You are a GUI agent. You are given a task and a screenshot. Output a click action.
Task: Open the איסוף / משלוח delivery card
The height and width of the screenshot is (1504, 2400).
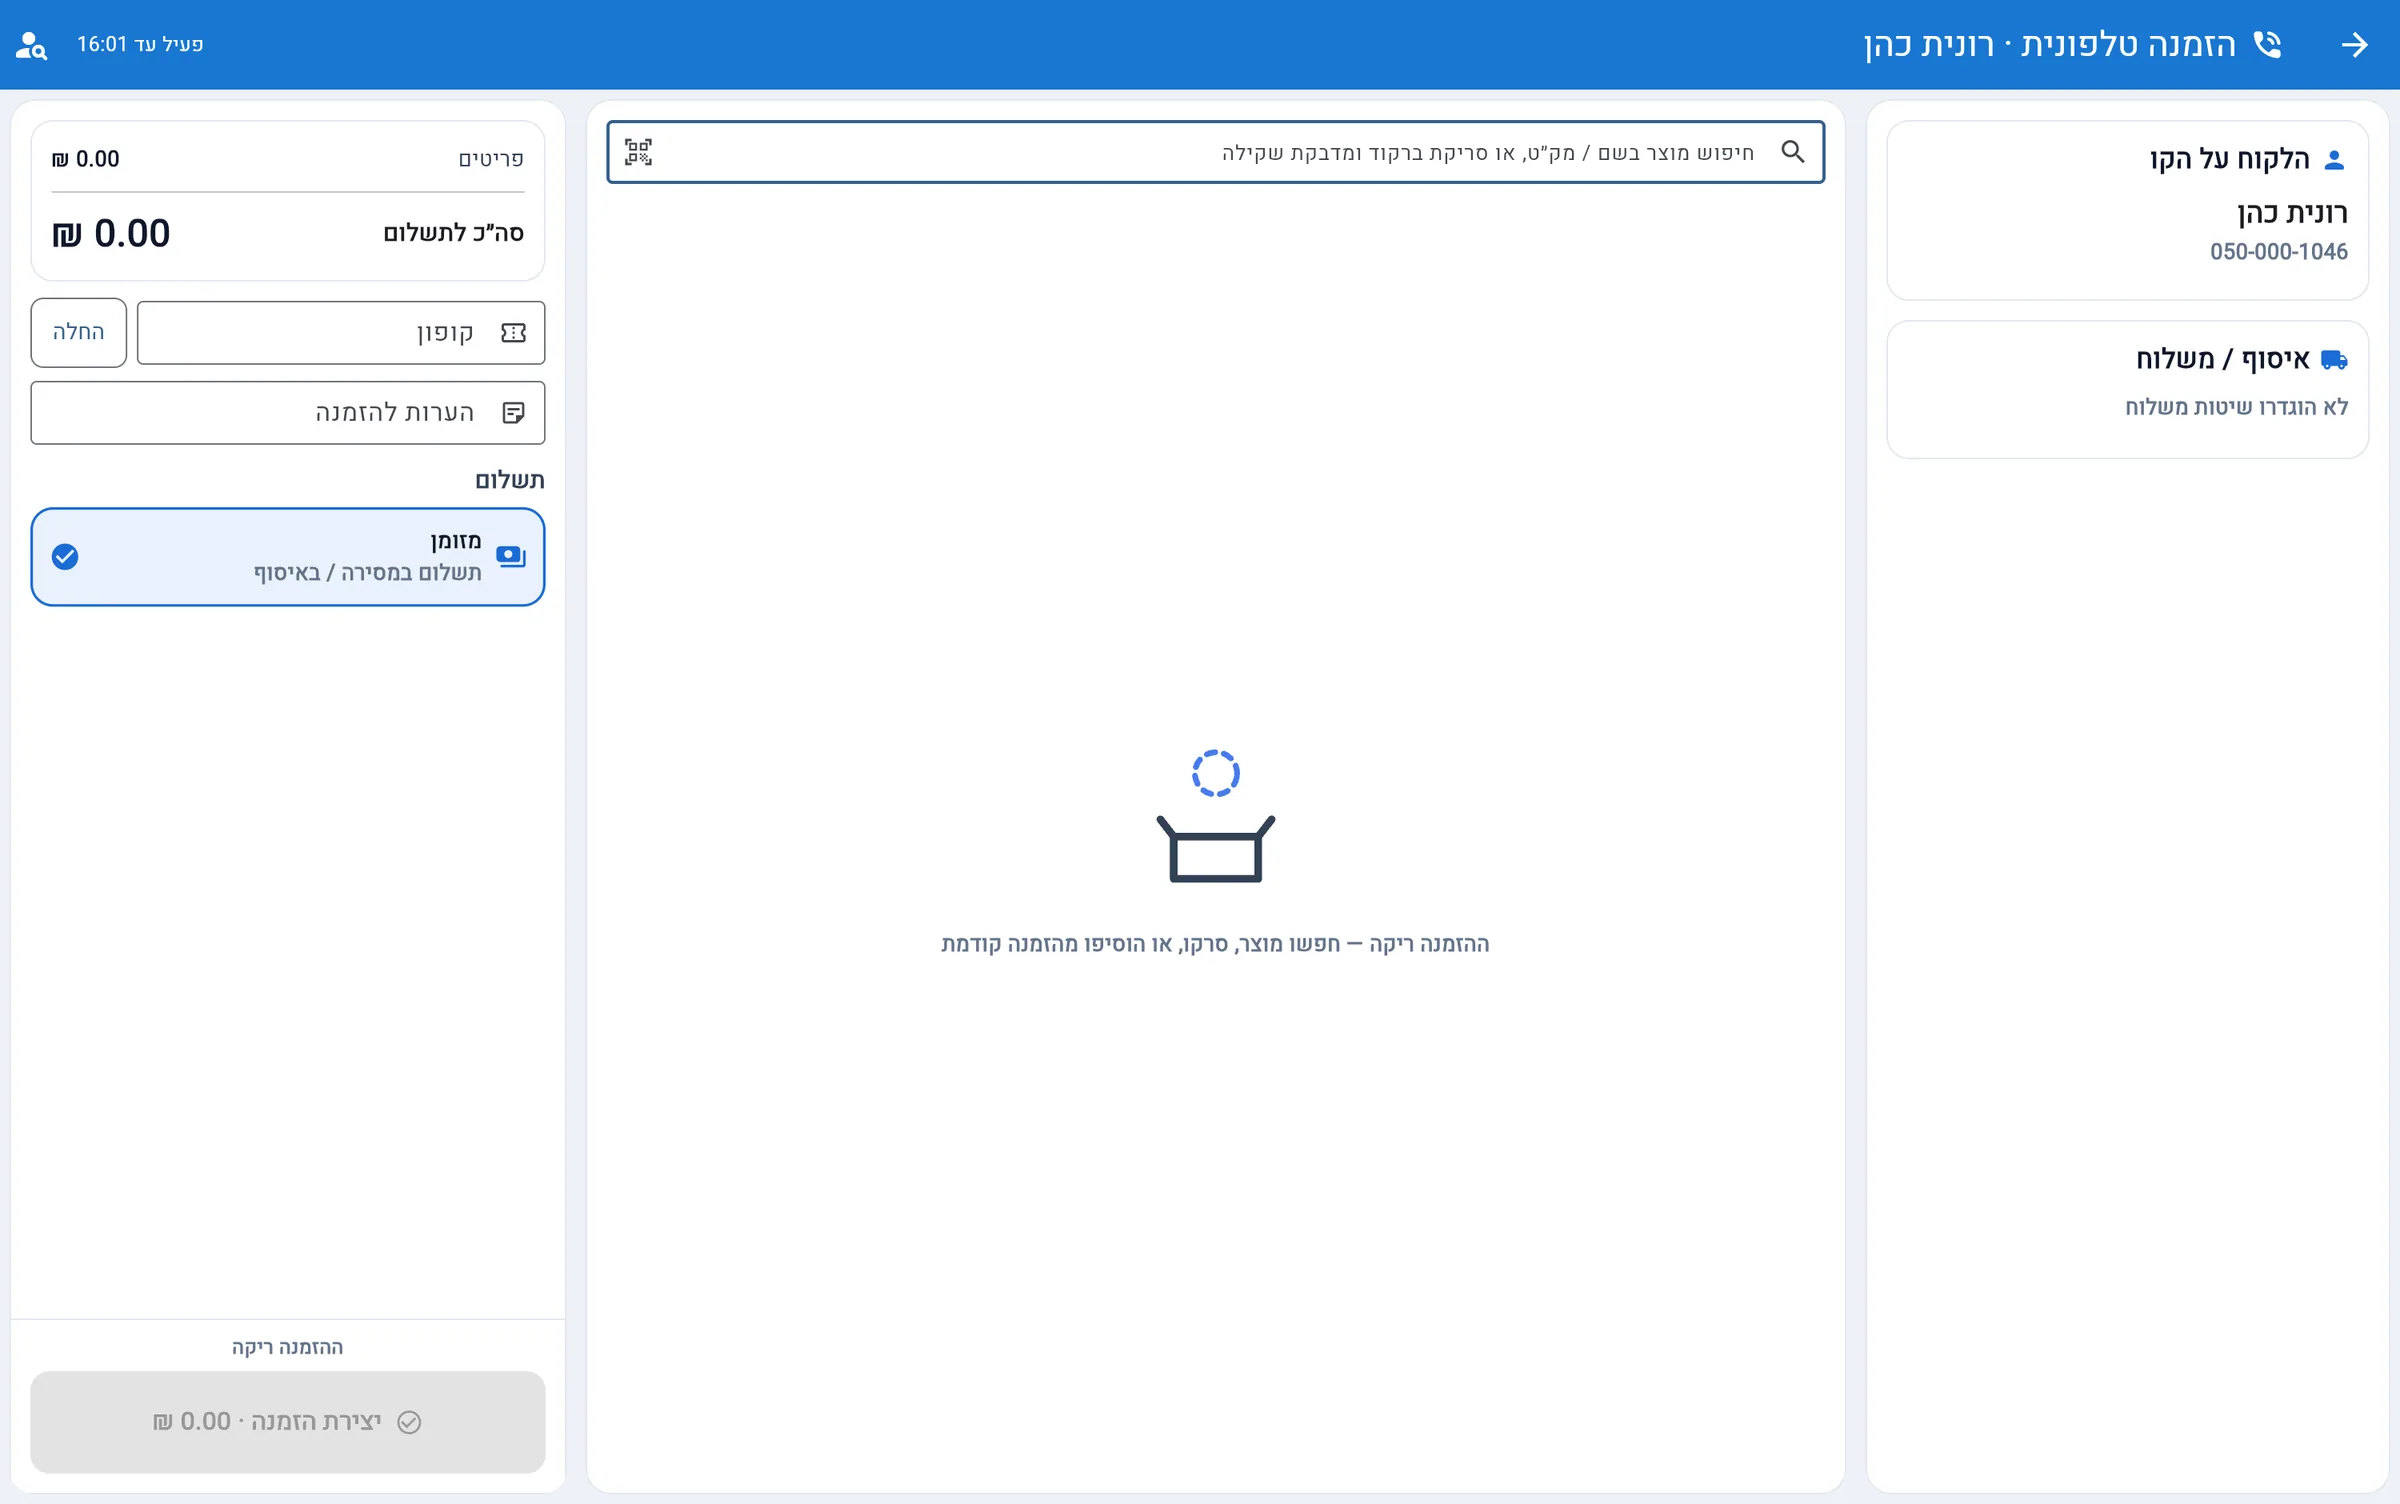[2127, 389]
